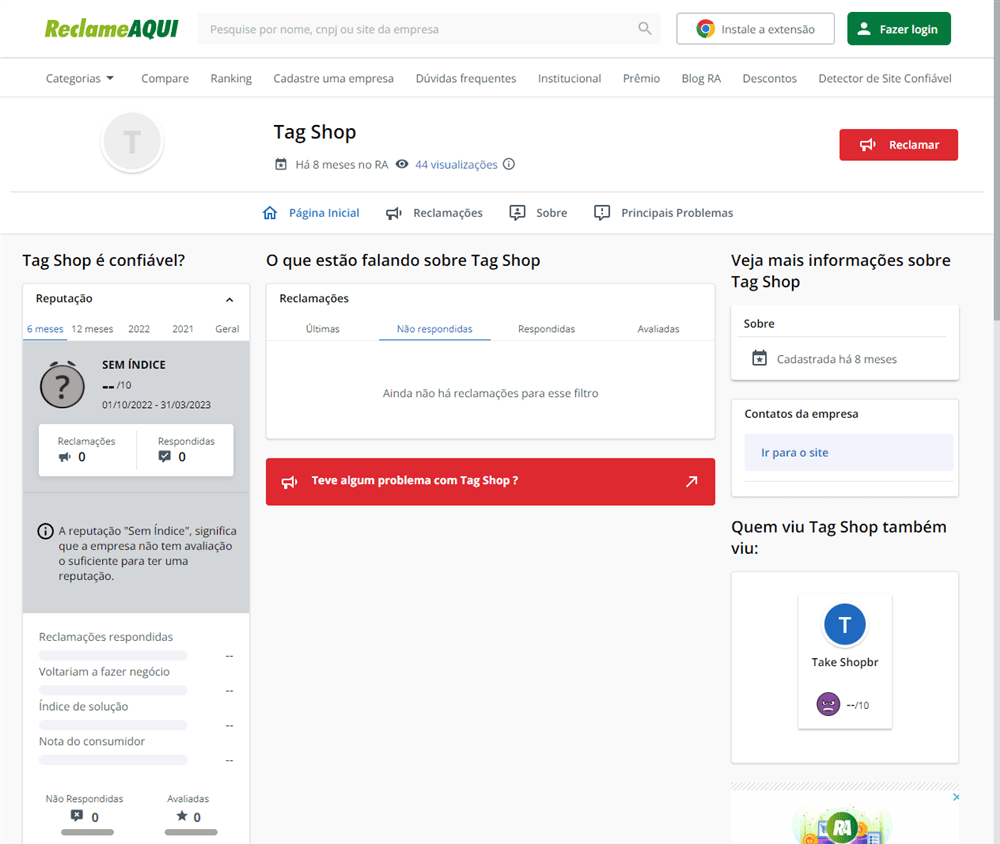
Task: Collapse the Reputação panel chevron
Action: pyautogui.click(x=230, y=299)
